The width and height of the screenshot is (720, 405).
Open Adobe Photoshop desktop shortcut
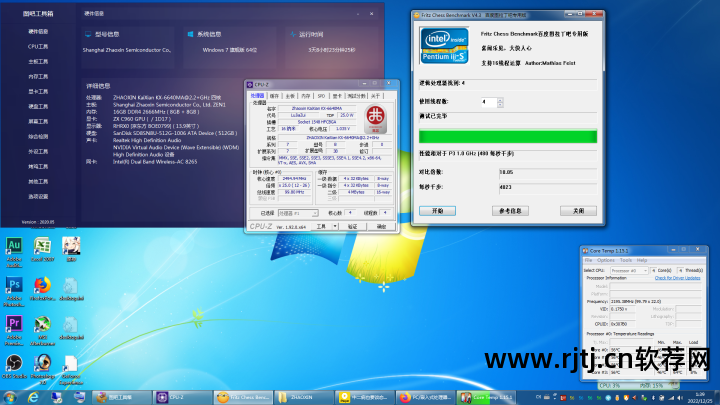click(x=14, y=286)
